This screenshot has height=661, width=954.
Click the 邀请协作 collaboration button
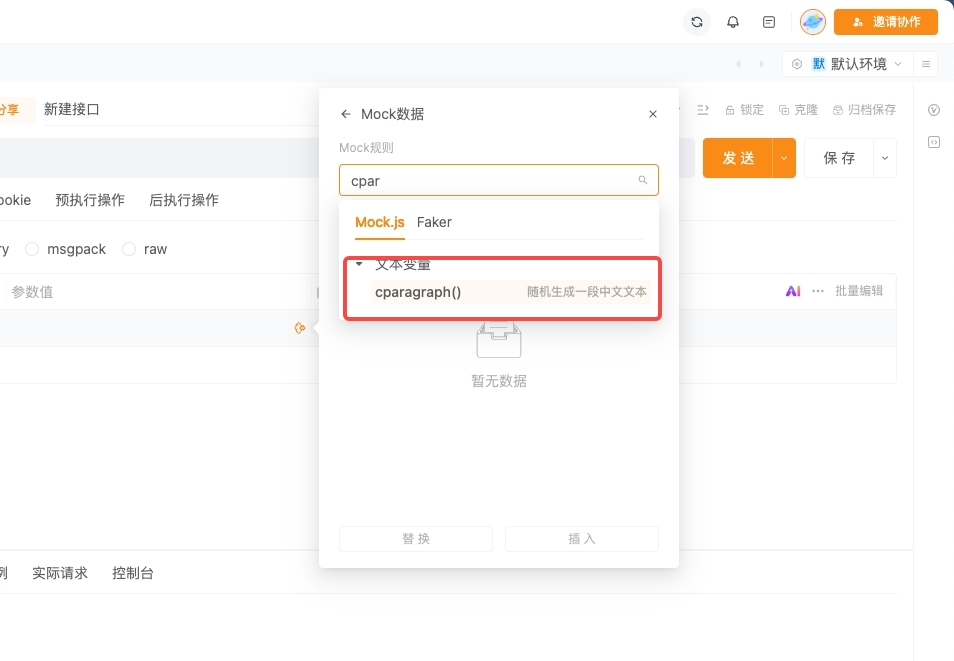point(886,21)
